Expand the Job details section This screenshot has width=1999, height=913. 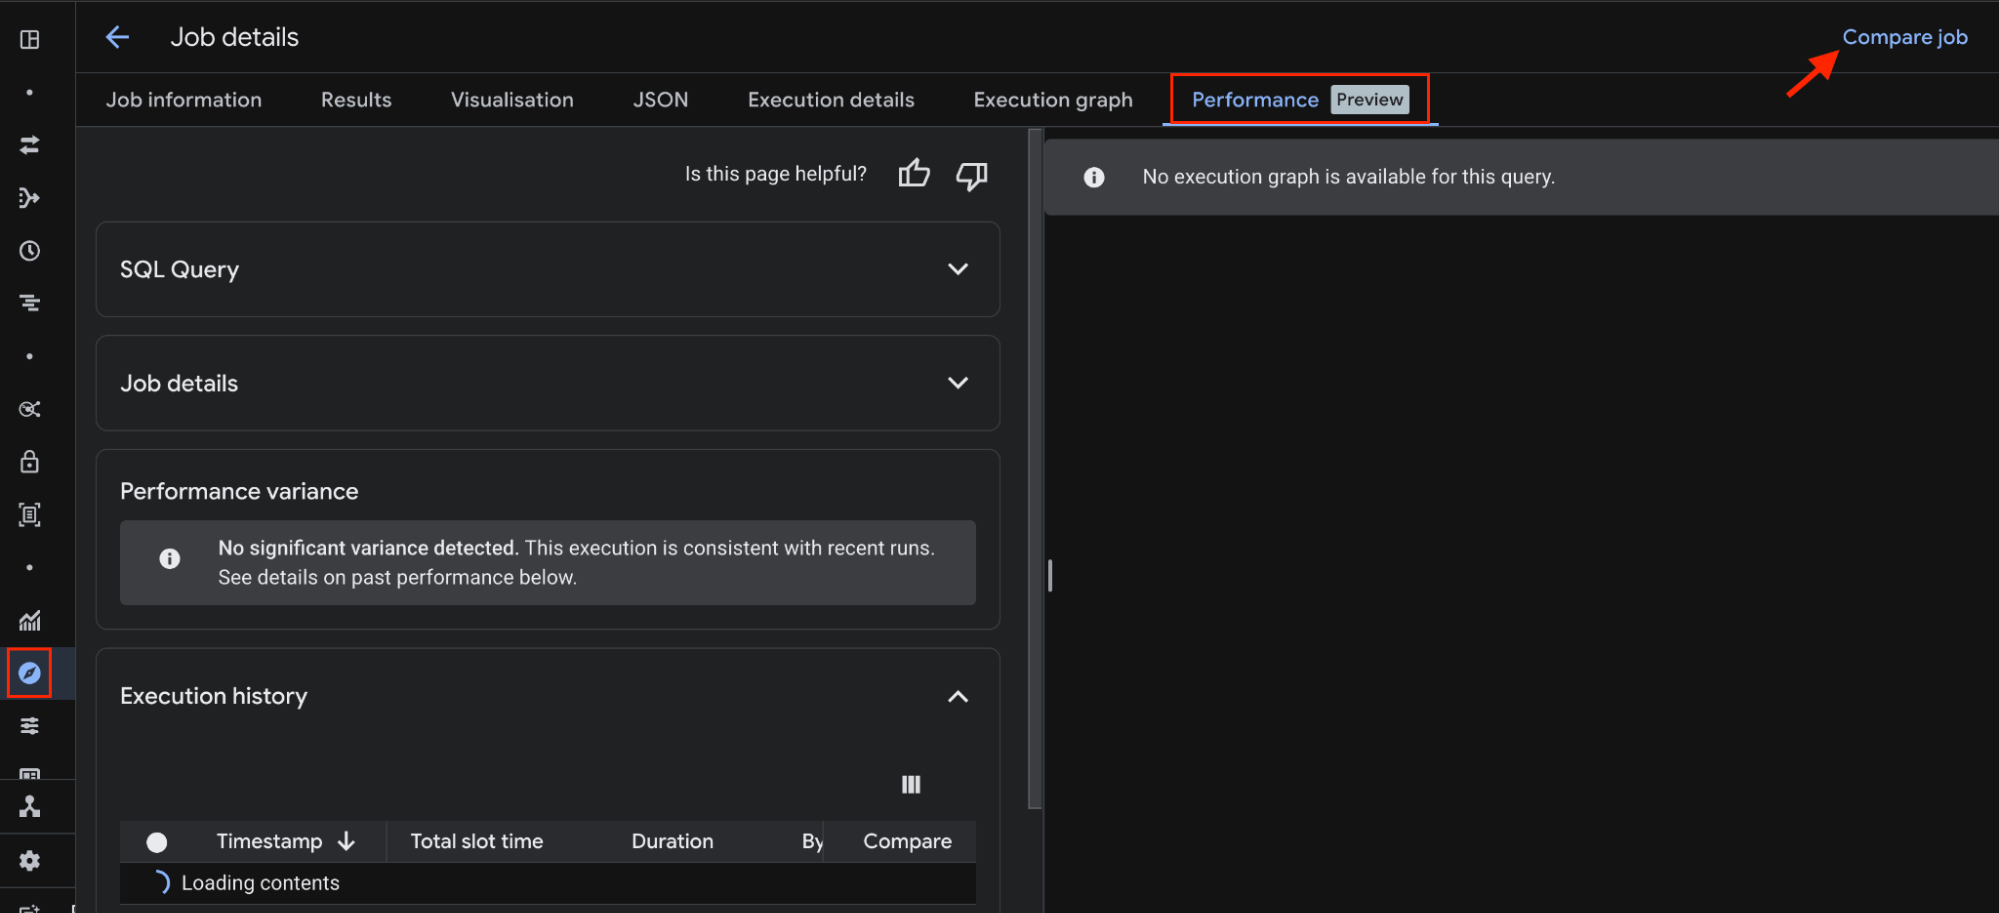click(957, 383)
